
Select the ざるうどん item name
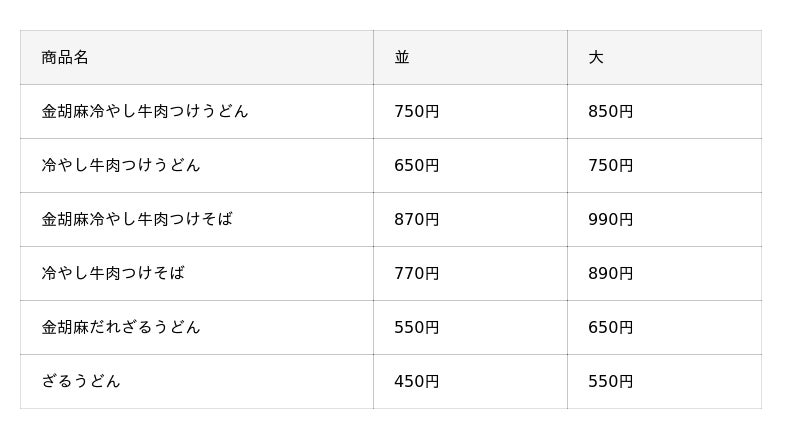(81, 381)
